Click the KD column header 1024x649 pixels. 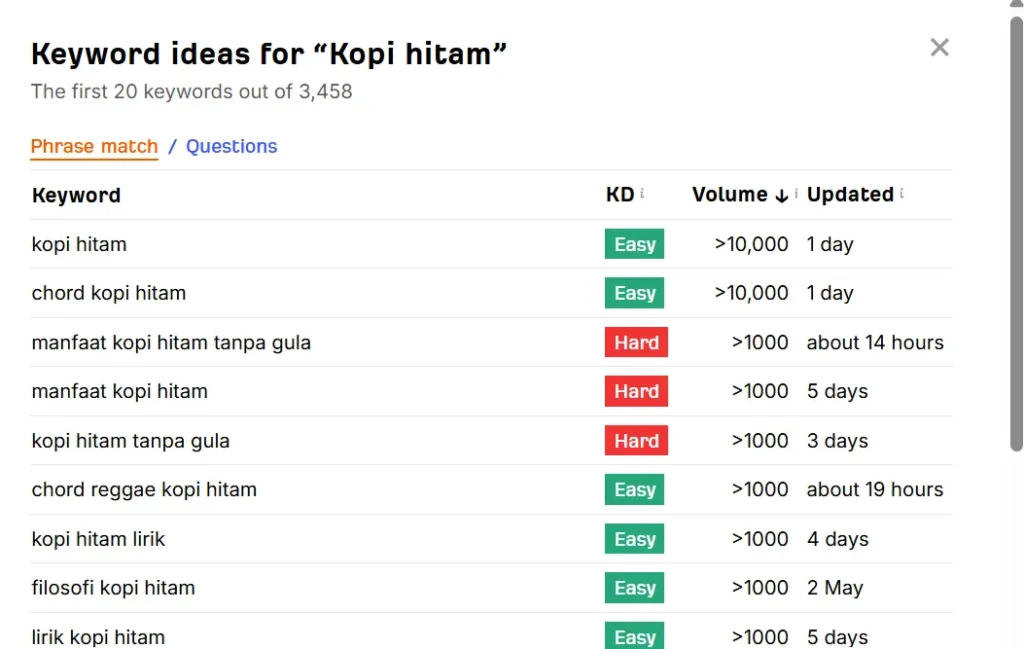click(620, 195)
